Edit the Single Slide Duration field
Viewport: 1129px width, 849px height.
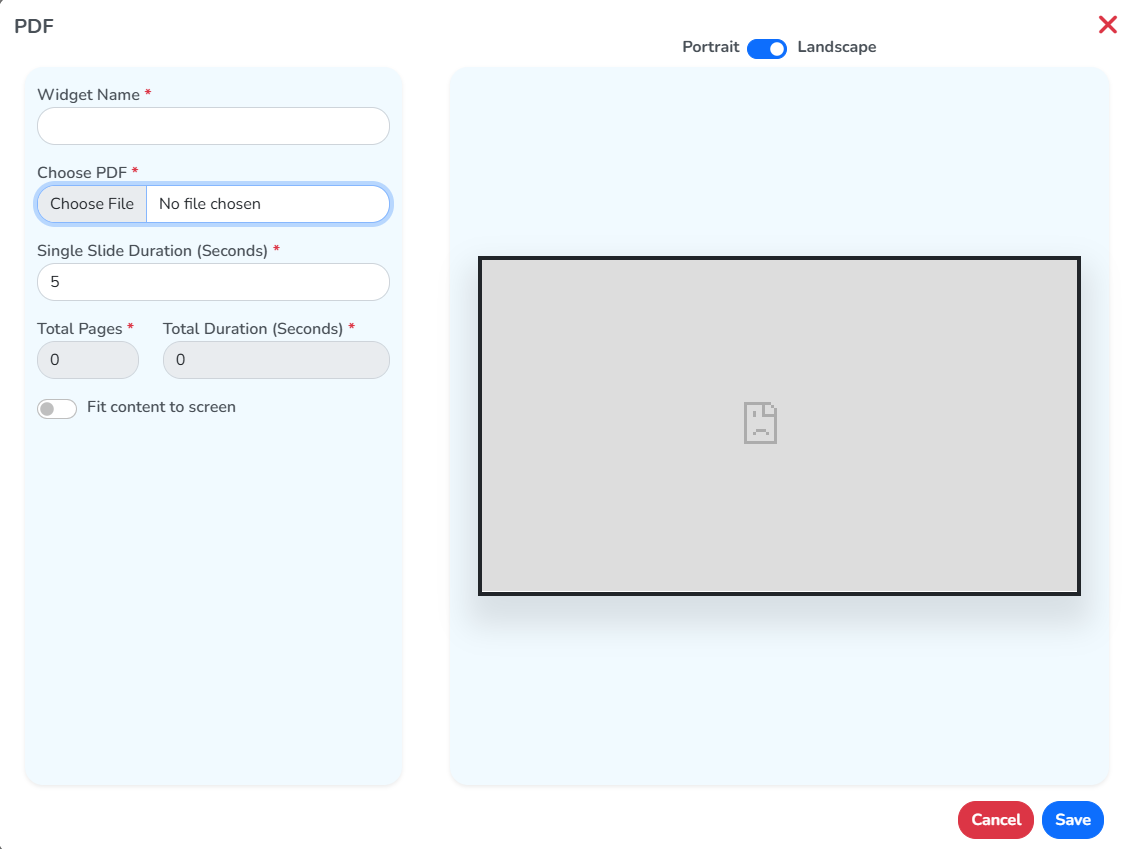[x=213, y=282]
